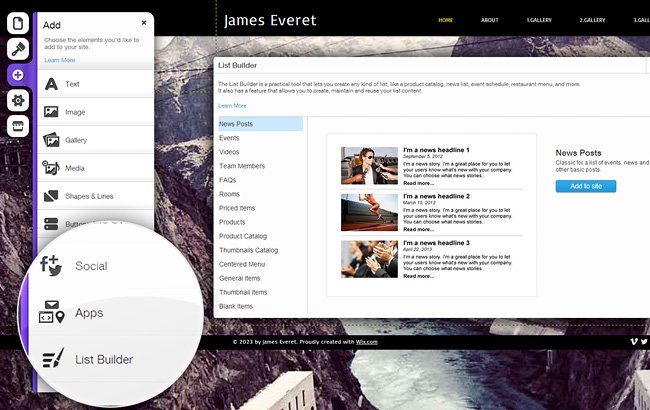The image size is (650, 410).
Task: Select the Image element icon
Action: [x=51, y=112]
